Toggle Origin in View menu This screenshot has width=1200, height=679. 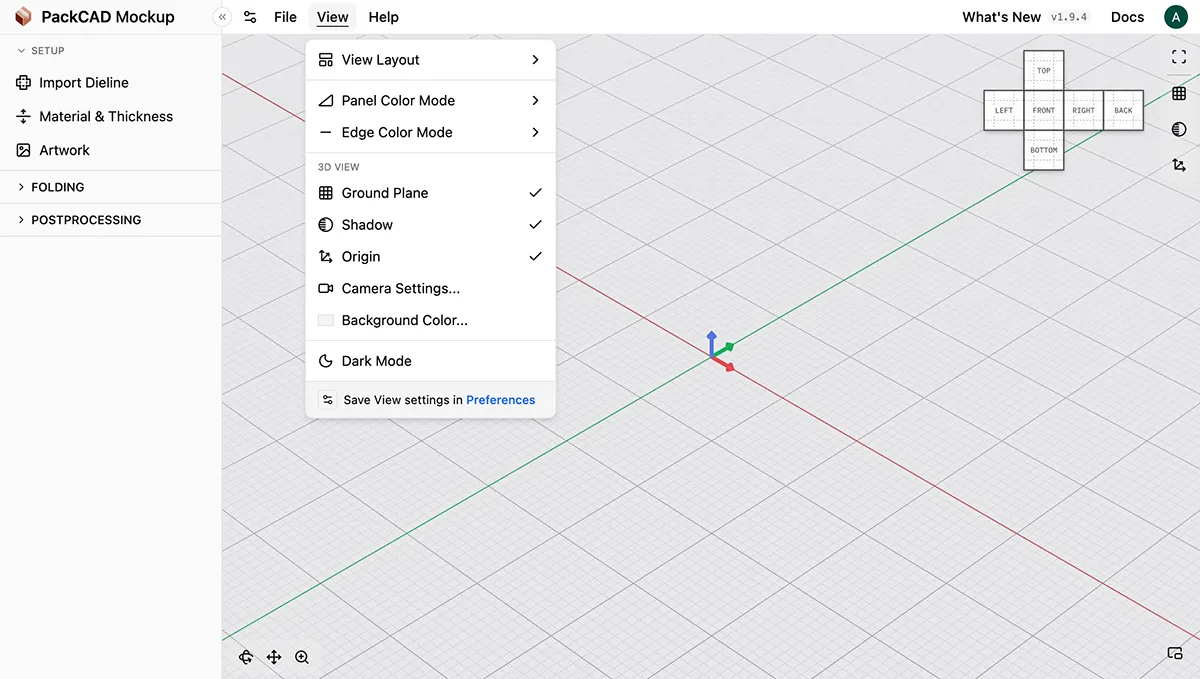coord(430,257)
